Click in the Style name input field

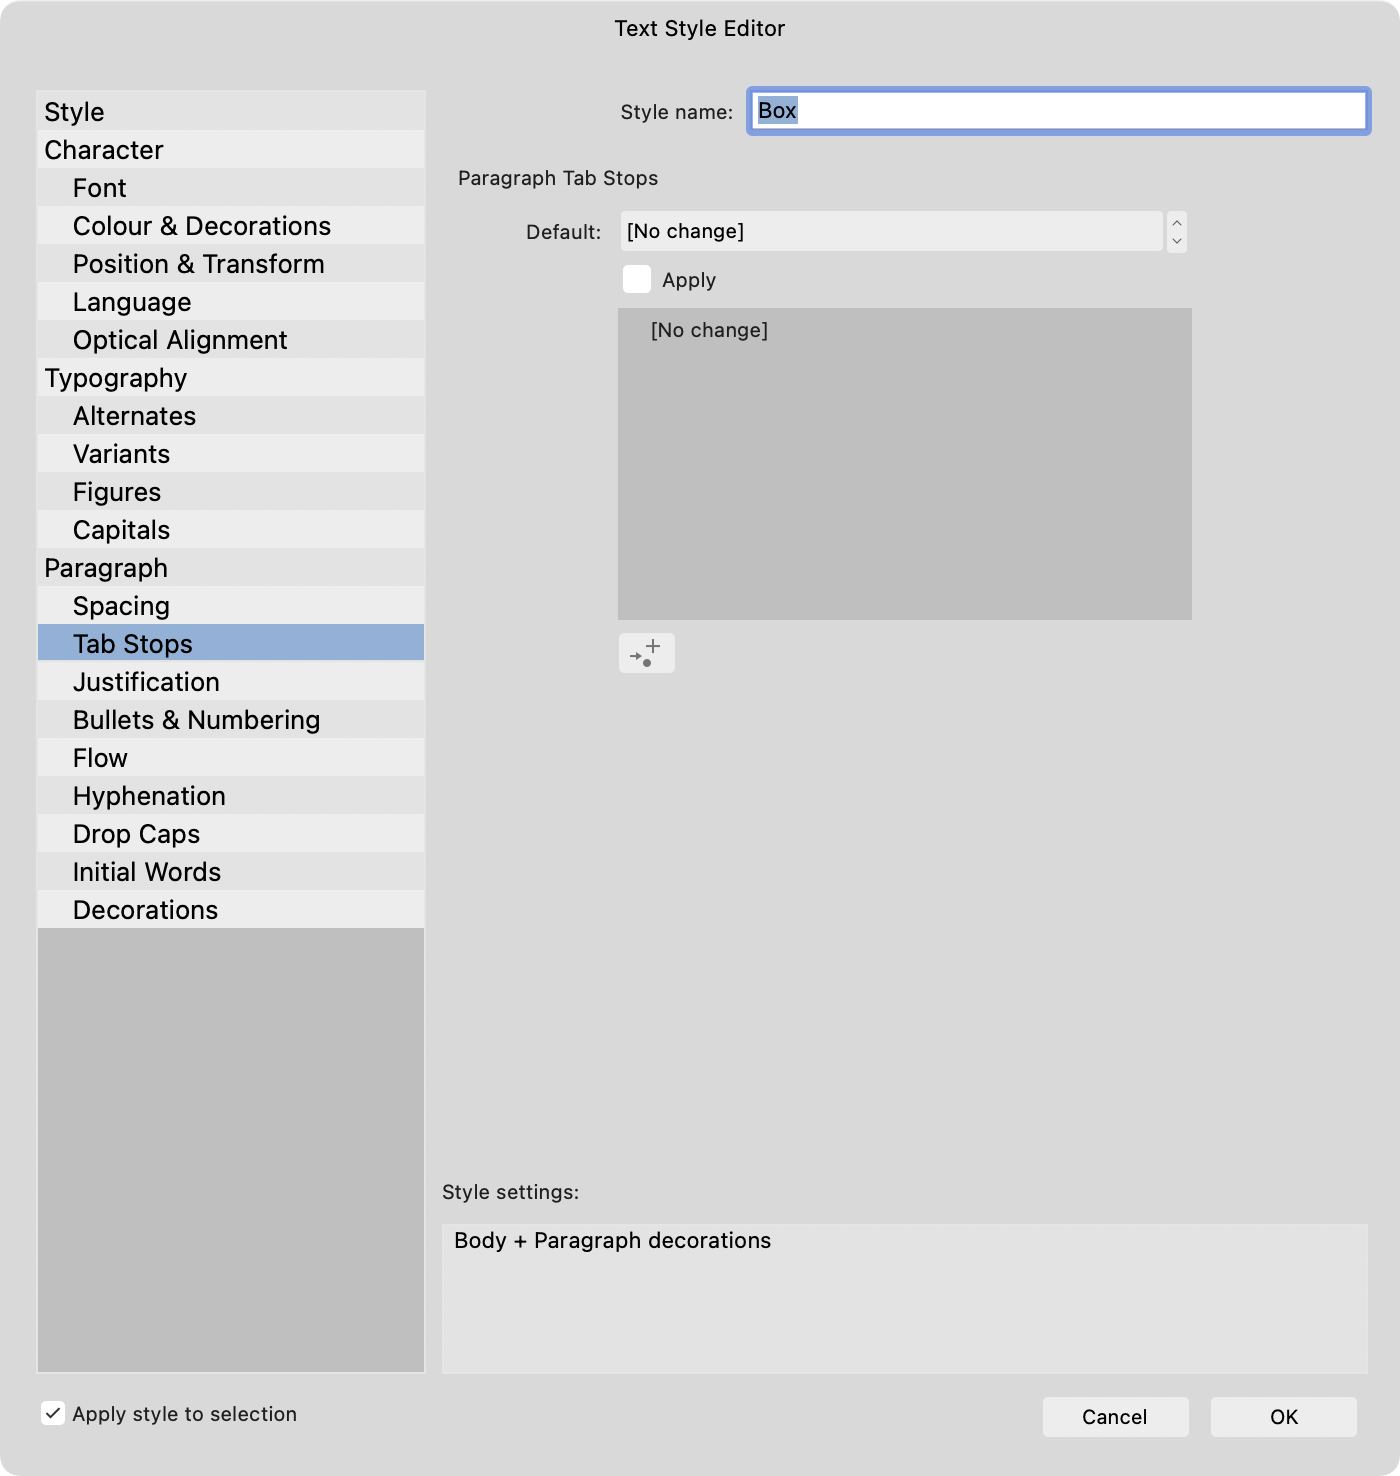point(1057,111)
